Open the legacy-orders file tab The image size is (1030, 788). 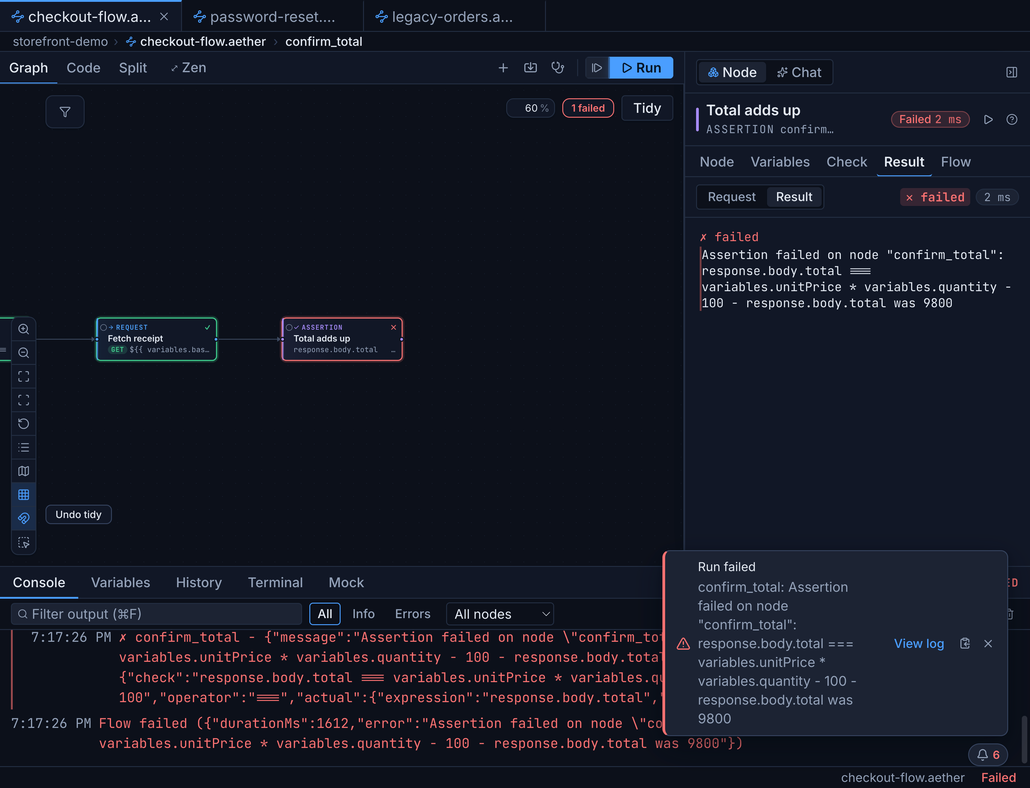coord(453,16)
